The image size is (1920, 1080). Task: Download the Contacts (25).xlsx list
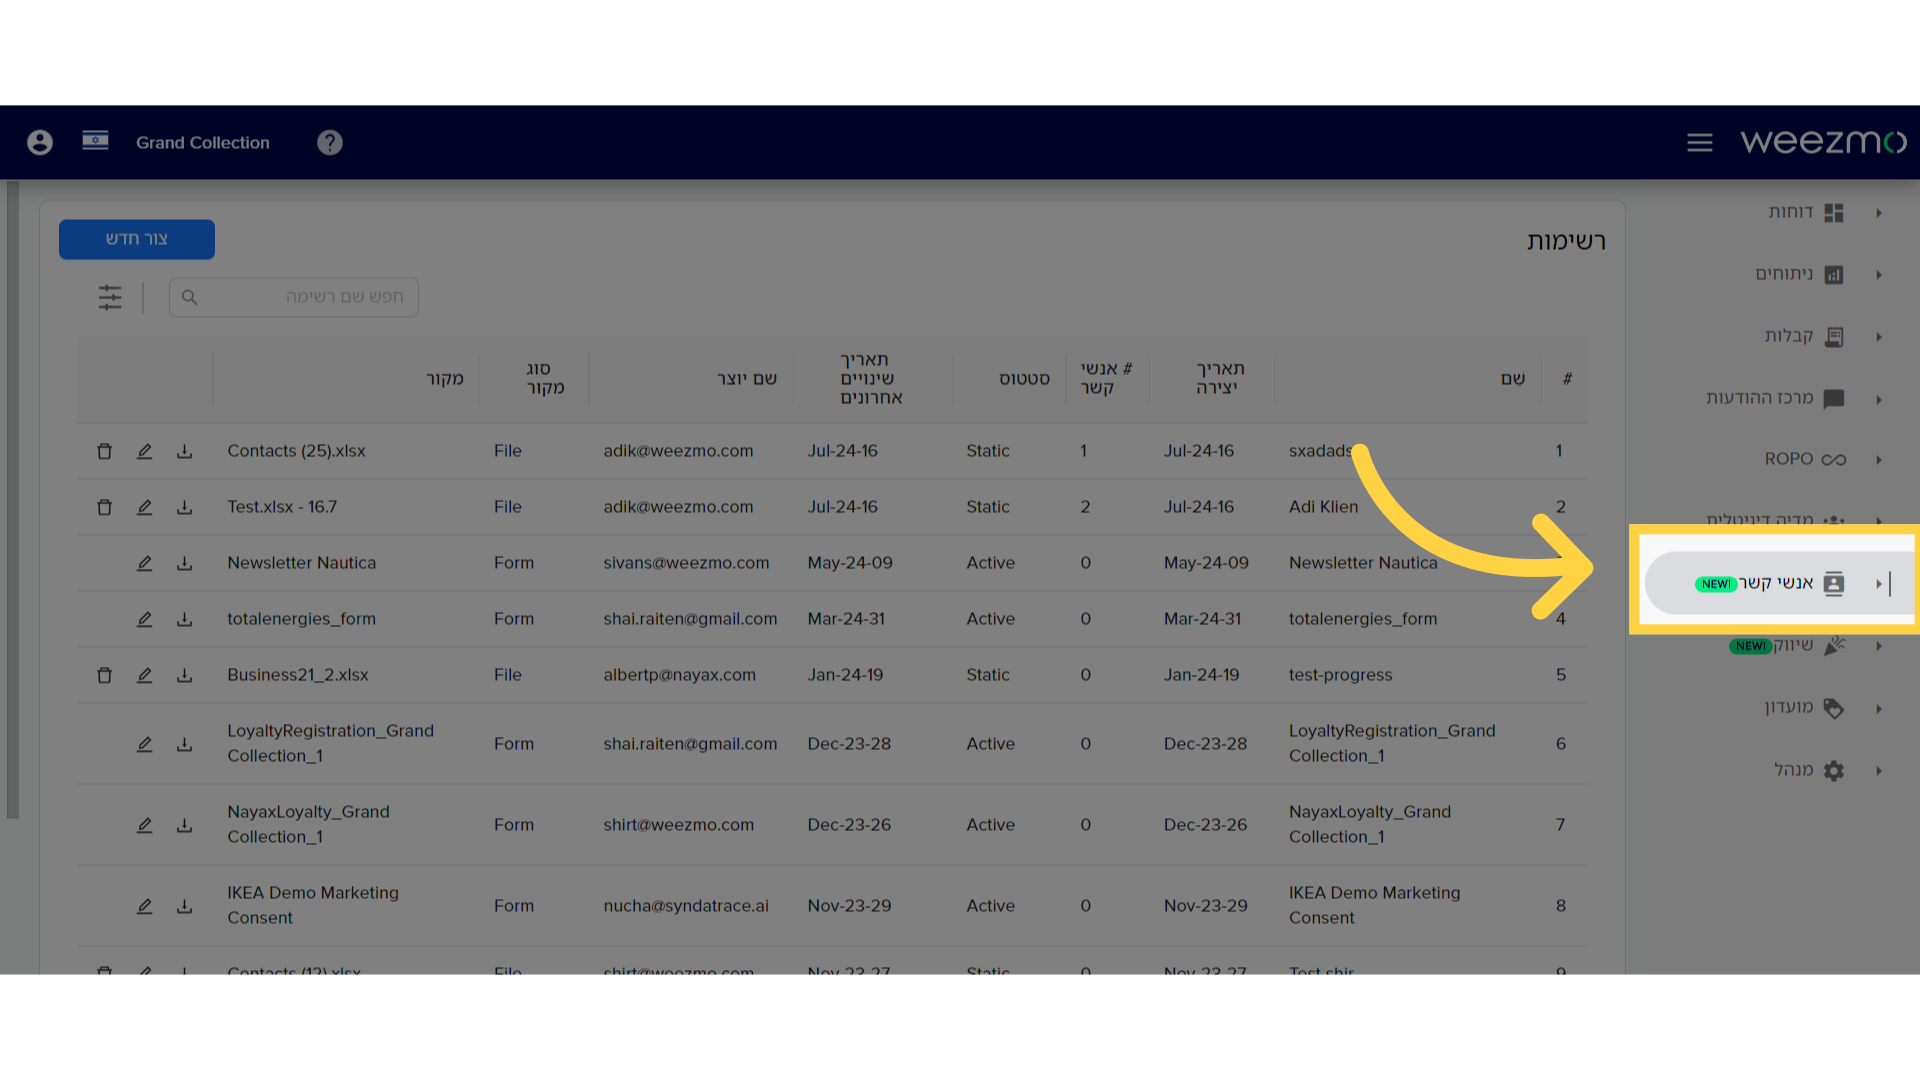[x=184, y=451]
